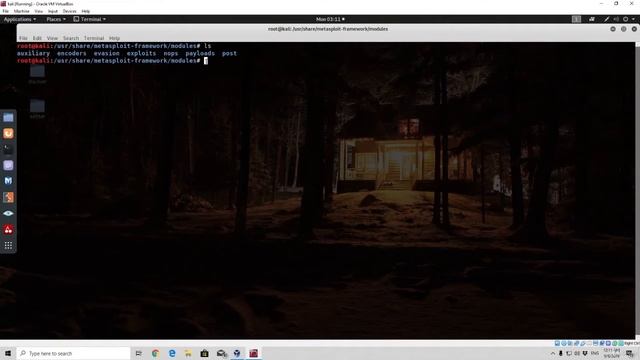Switch to the running Kali VM taskbar icon
The height and width of the screenshot is (360, 640).
(253, 353)
